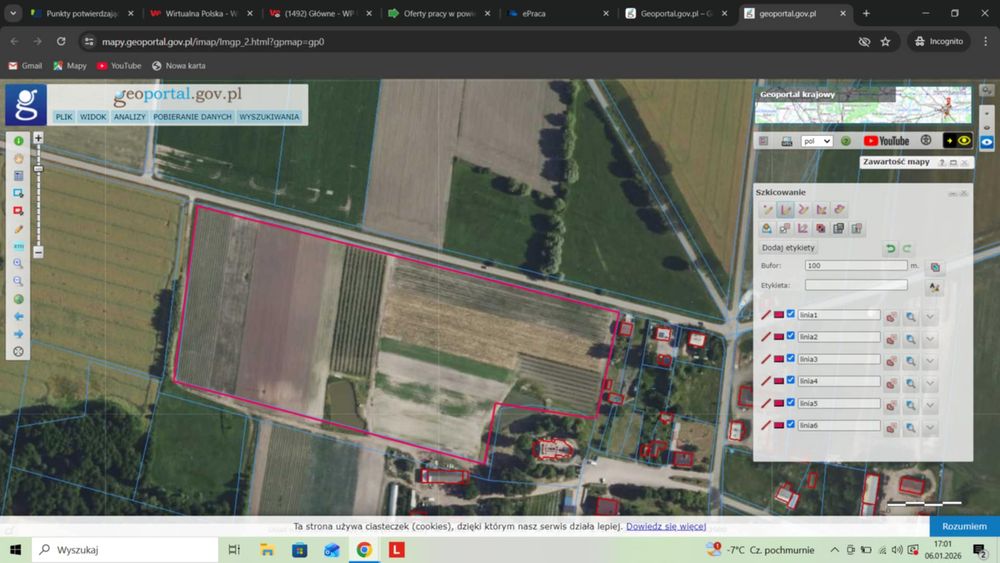Uncheck the linia6 checkbox
The height and width of the screenshot is (563, 1000).
point(791,424)
